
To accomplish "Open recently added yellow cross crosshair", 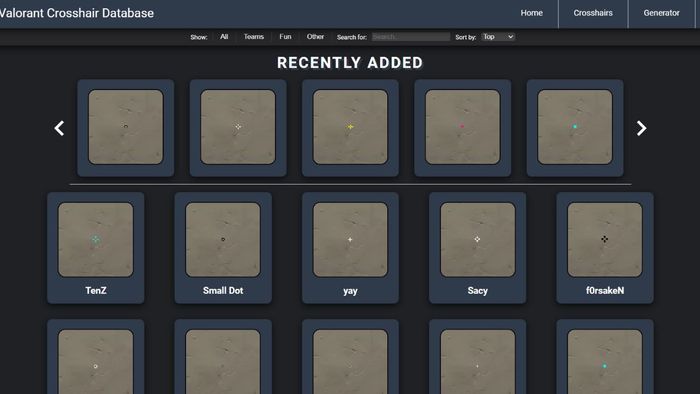I will point(350,128).
